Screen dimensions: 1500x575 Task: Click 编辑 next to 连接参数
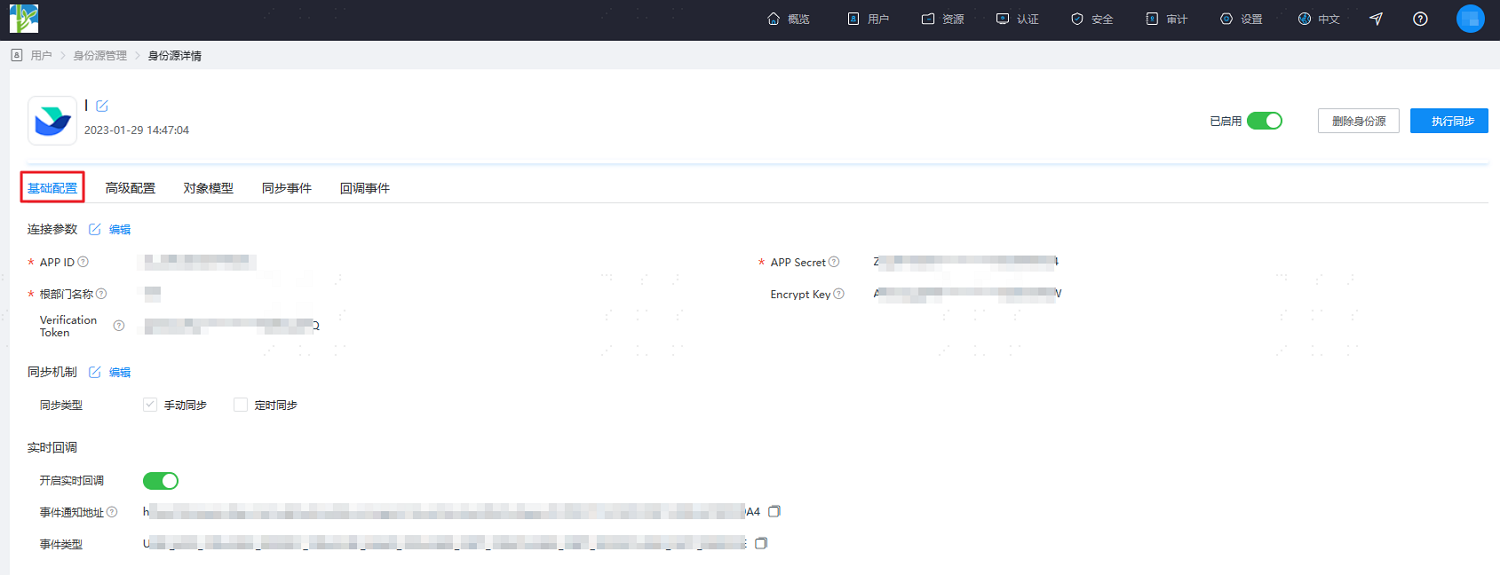(x=120, y=229)
